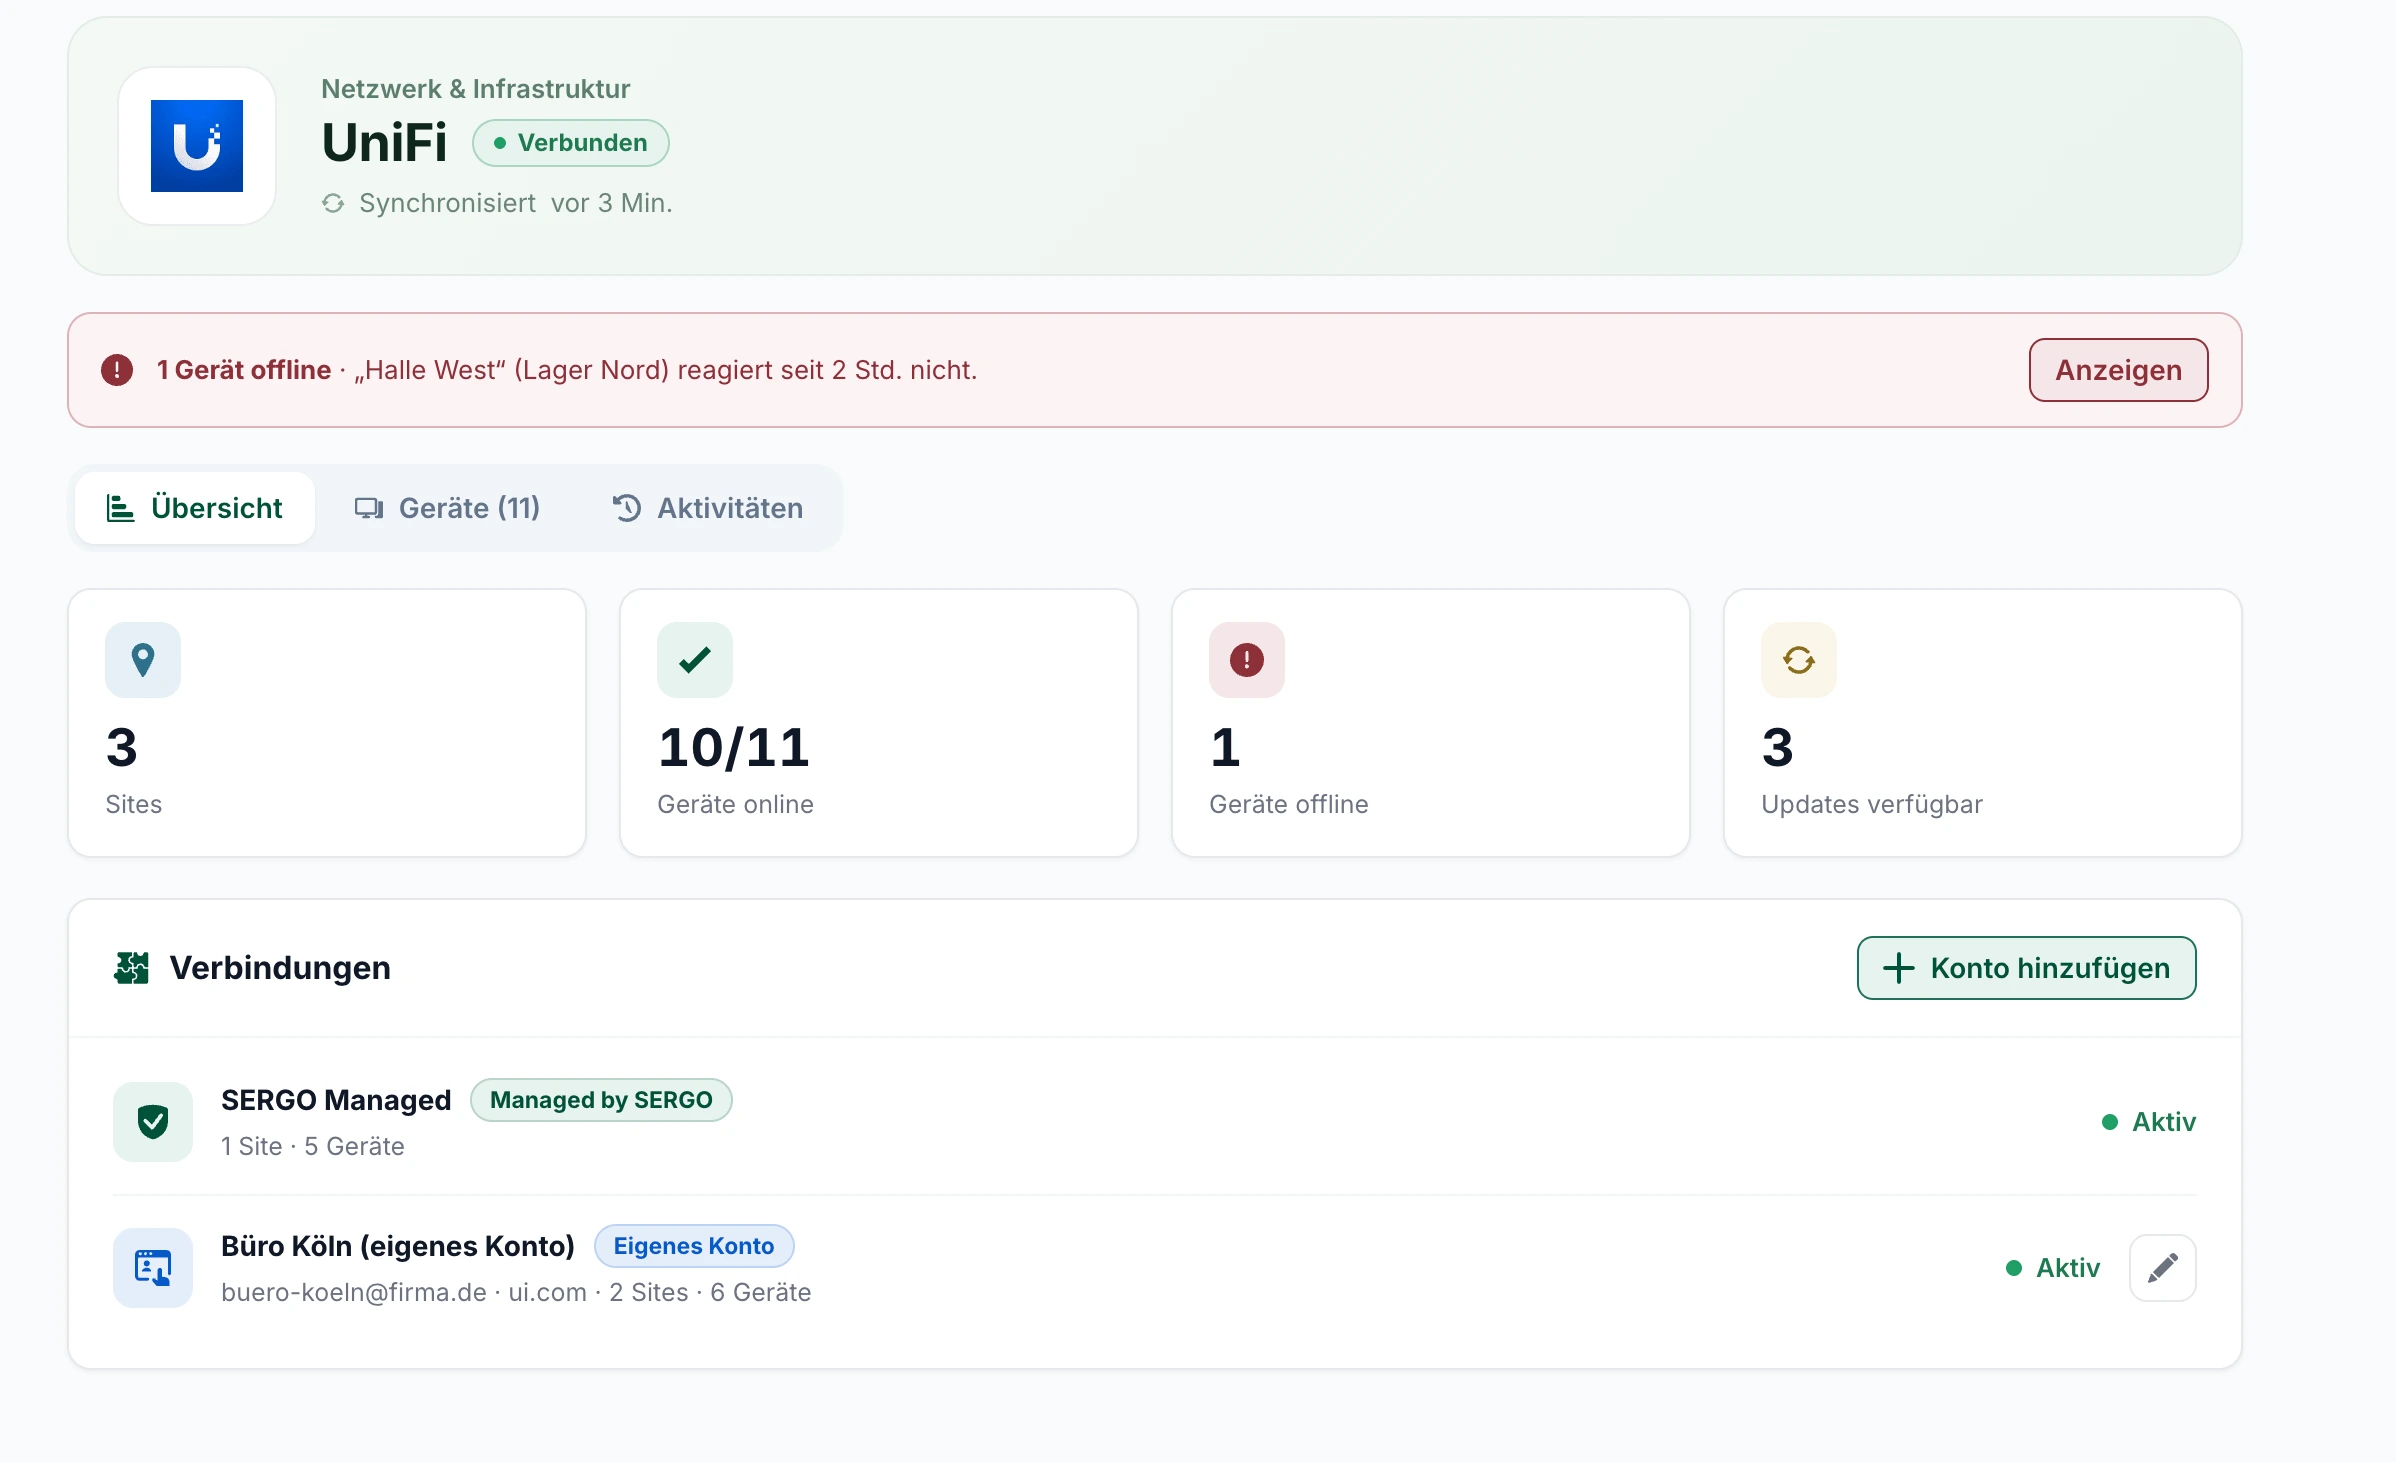Click the chart icon in Übersicht tab

click(120, 508)
